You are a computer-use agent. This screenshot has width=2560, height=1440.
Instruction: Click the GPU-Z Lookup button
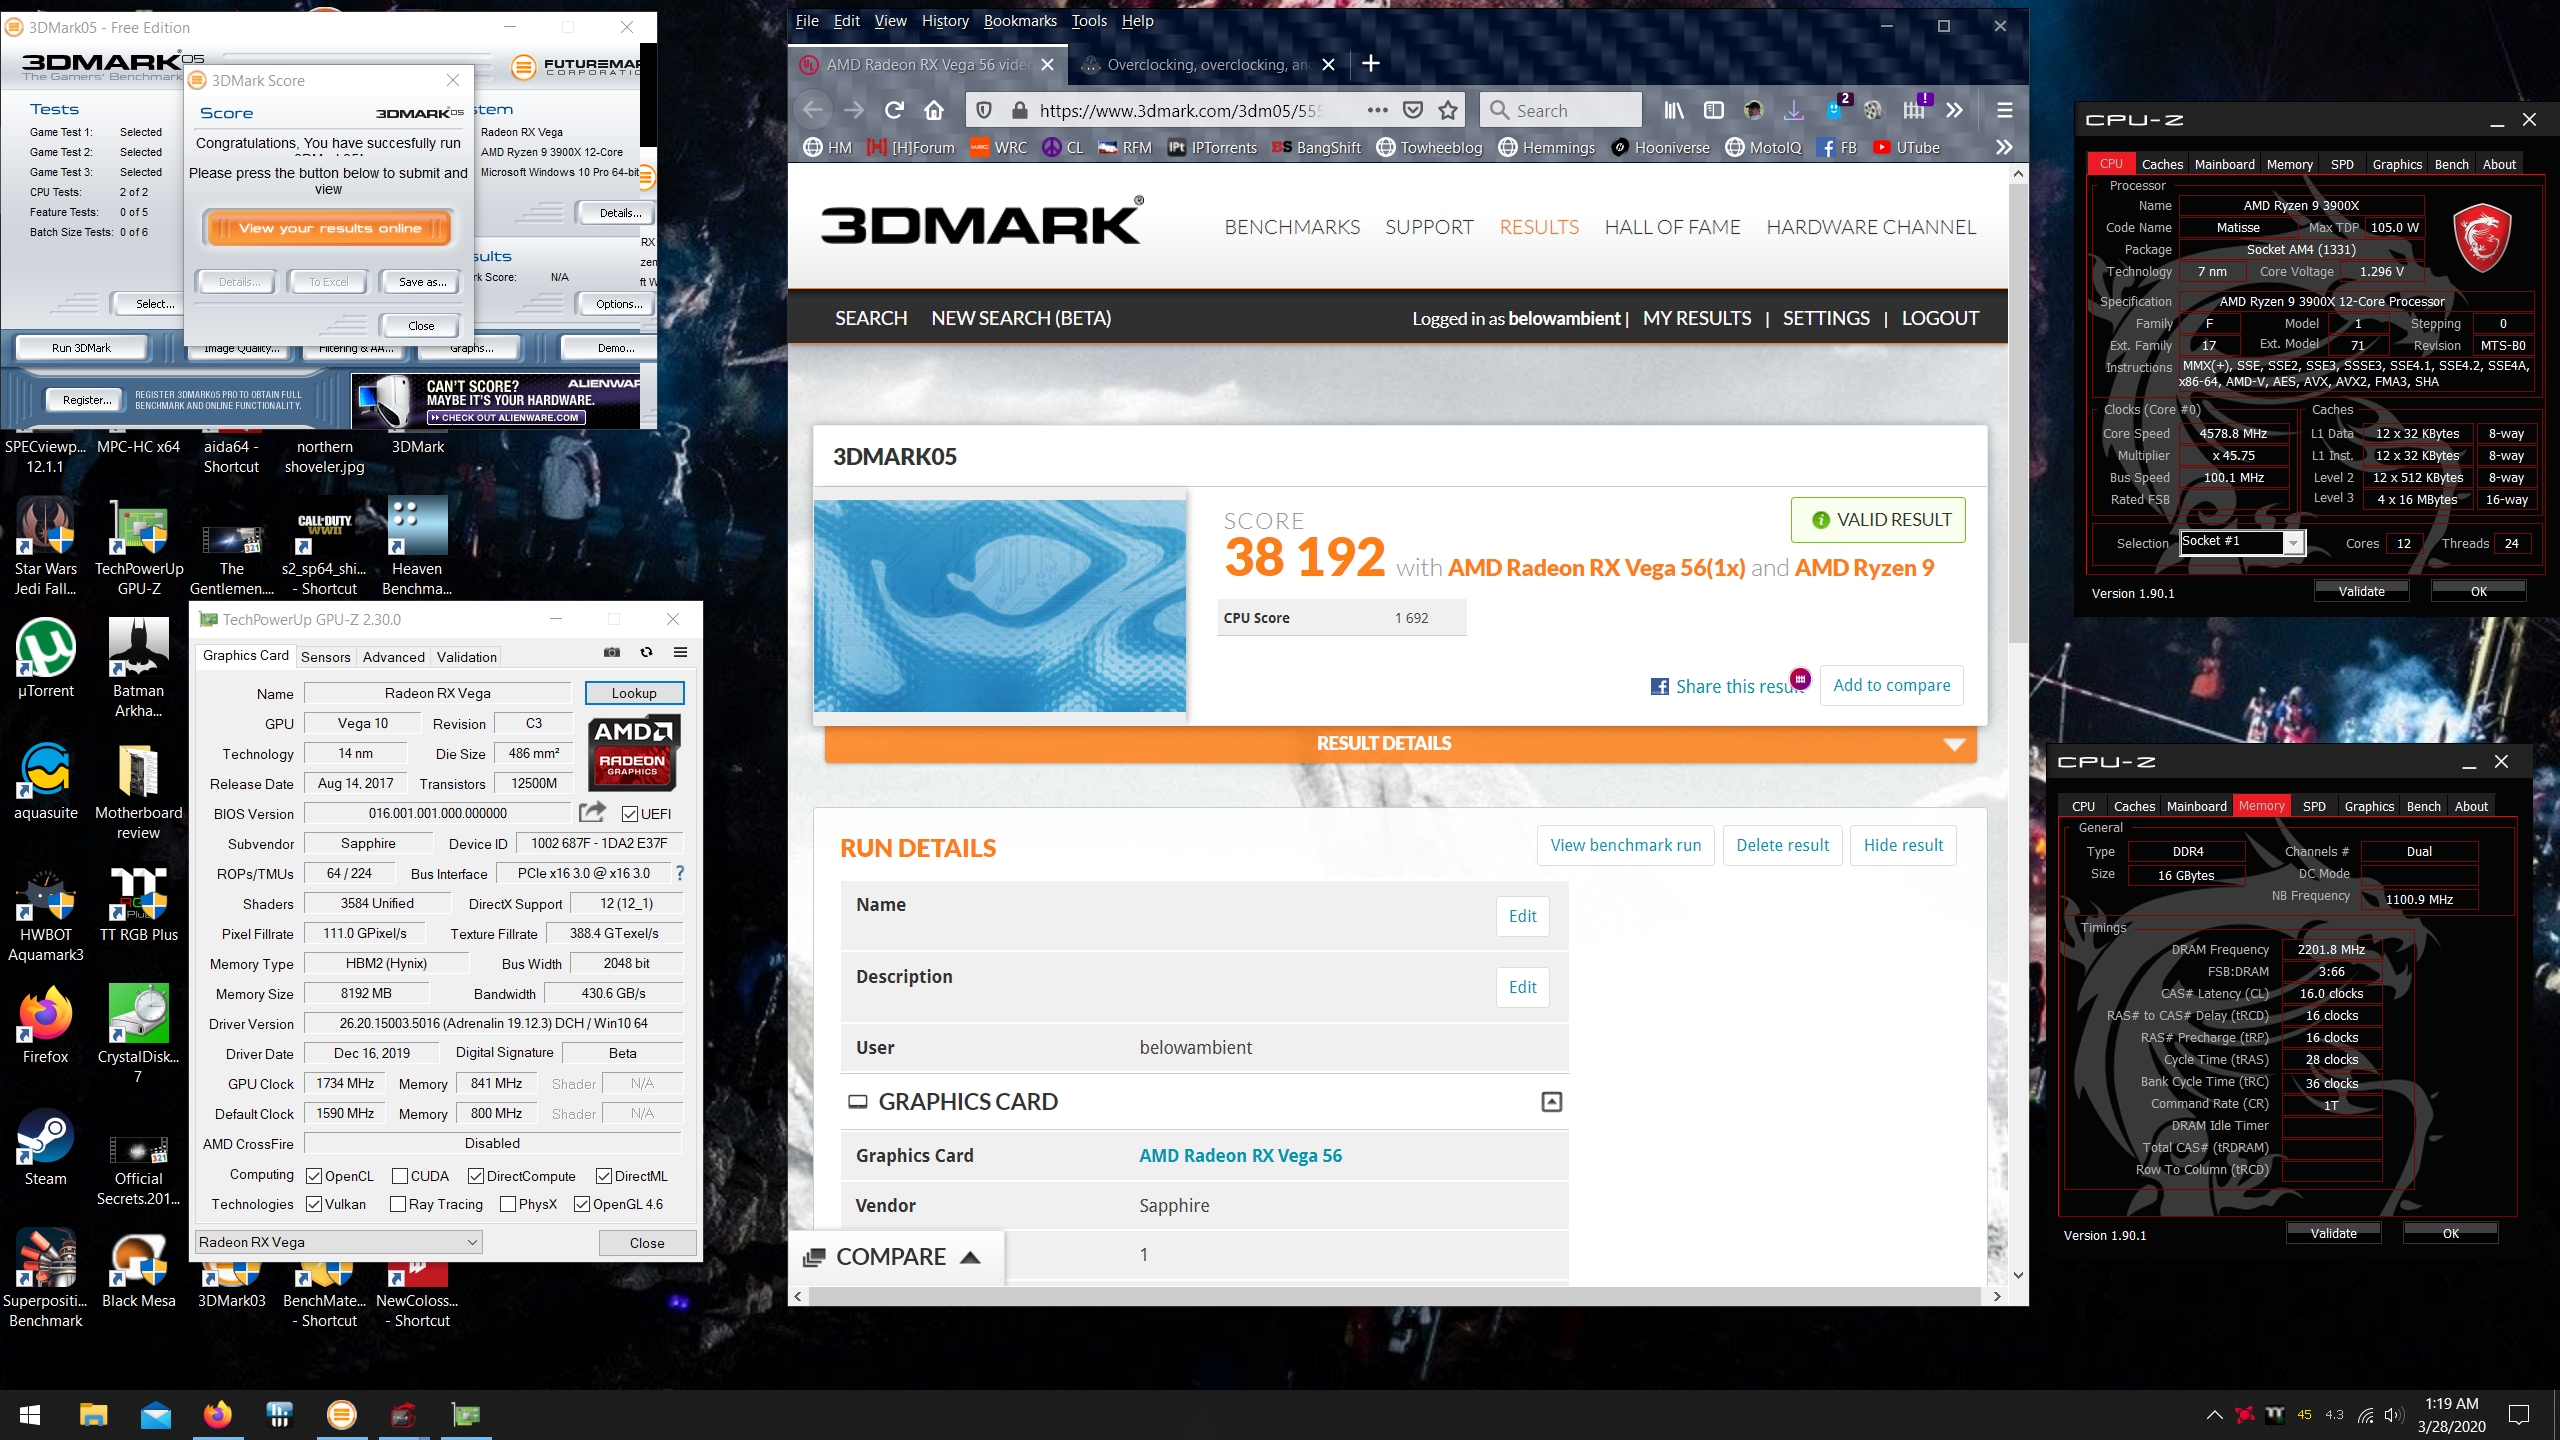634,693
